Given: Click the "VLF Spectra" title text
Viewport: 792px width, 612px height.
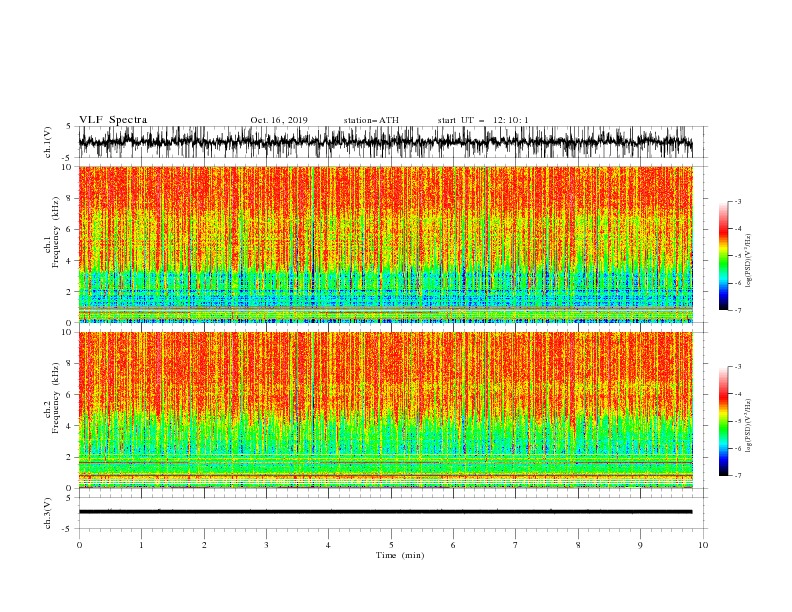Looking at the screenshot, I should 113,120.
